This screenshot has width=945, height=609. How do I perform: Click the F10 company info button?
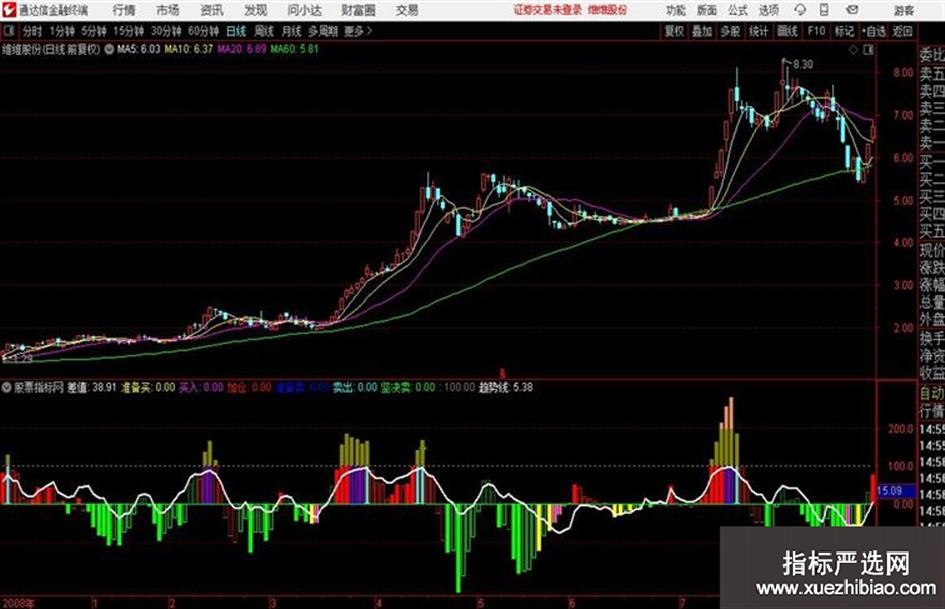click(x=816, y=31)
